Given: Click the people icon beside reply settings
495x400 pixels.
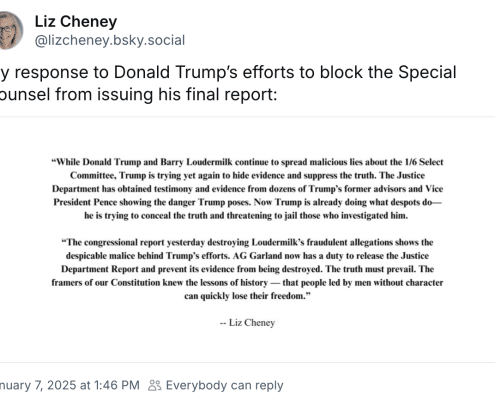Looking at the screenshot, I should pos(155,385).
